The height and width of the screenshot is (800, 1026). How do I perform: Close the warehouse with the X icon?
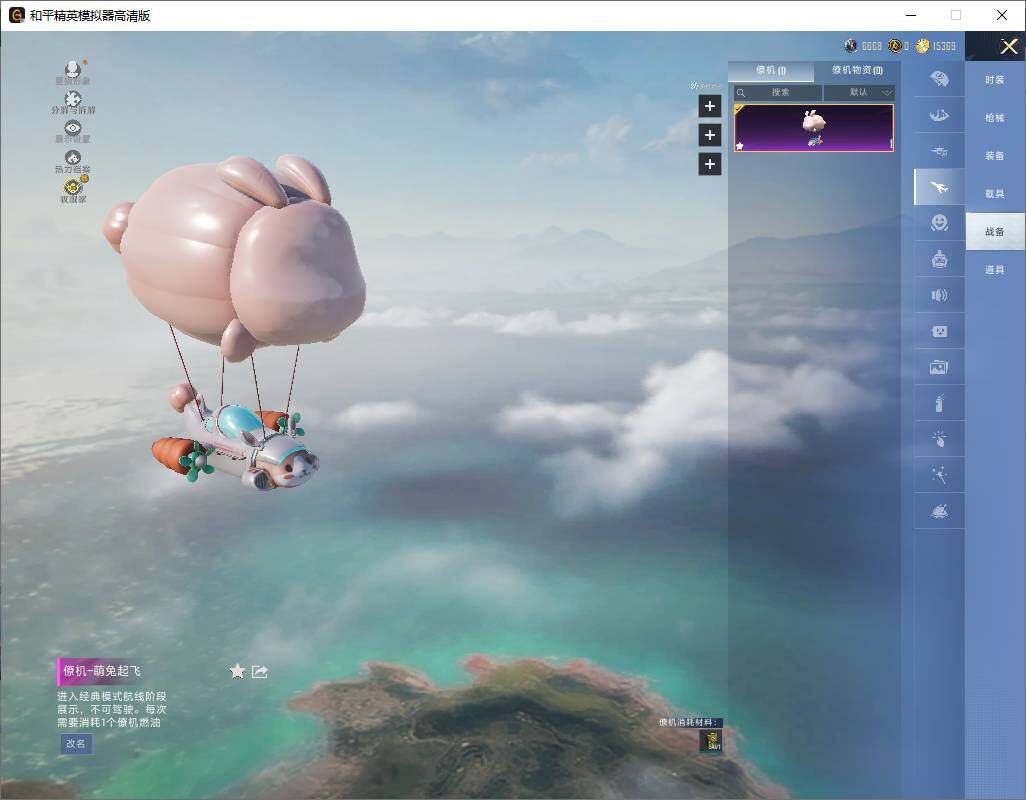[x=1008, y=46]
